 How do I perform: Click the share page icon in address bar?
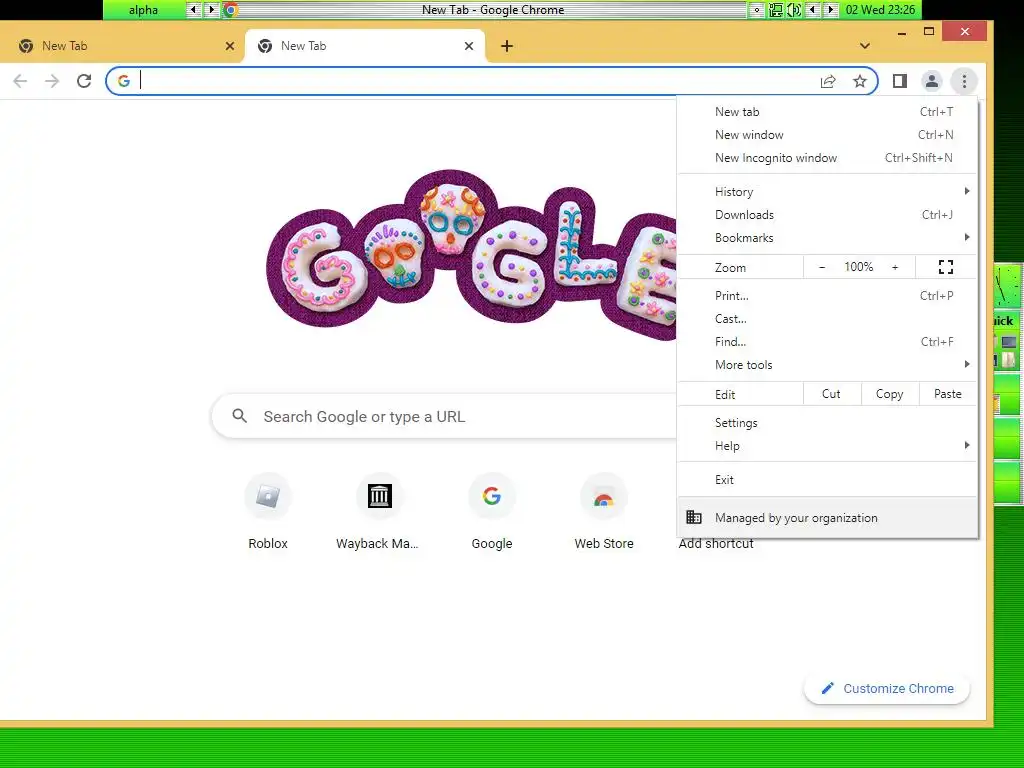coord(827,81)
